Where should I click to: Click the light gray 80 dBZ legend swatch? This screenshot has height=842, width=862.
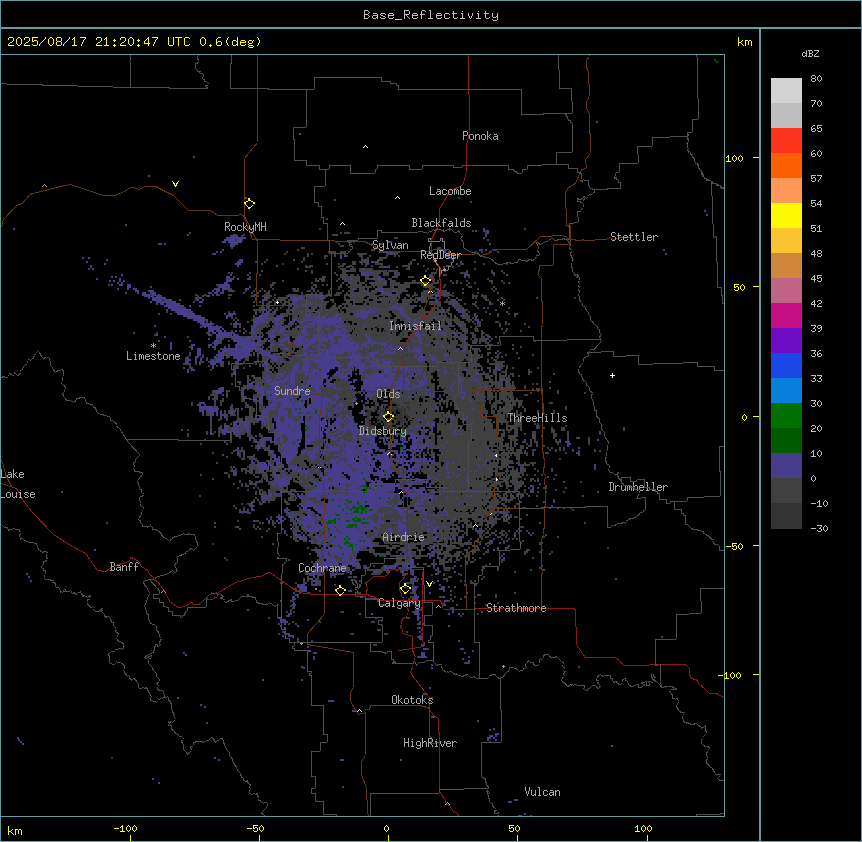pyautogui.click(x=786, y=90)
